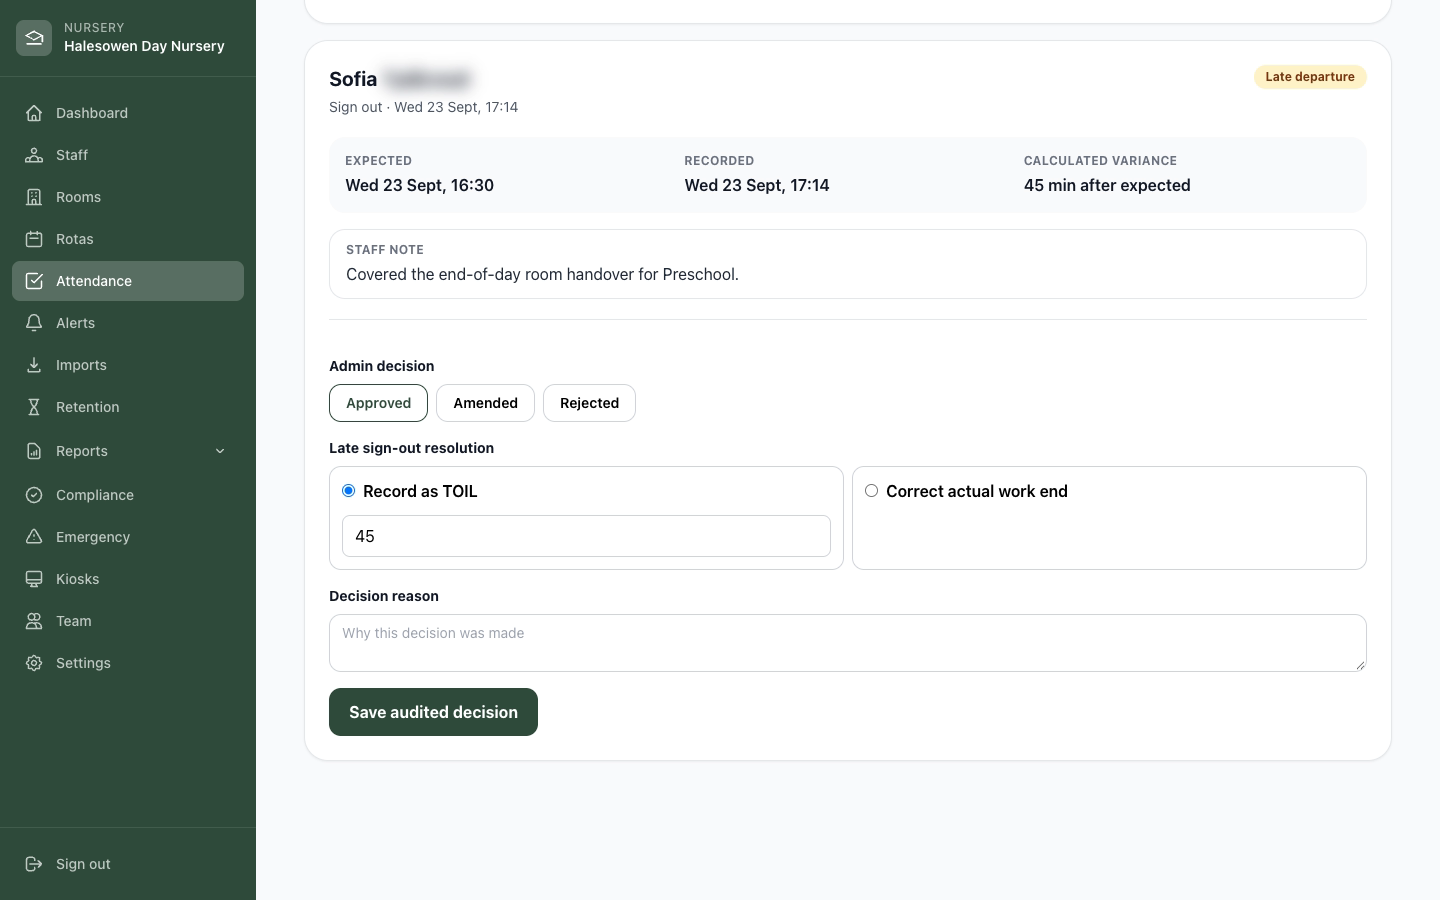Image resolution: width=1440 pixels, height=900 pixels.
Task: Choose the Rejected admin decision
Action: click(589, 403)
